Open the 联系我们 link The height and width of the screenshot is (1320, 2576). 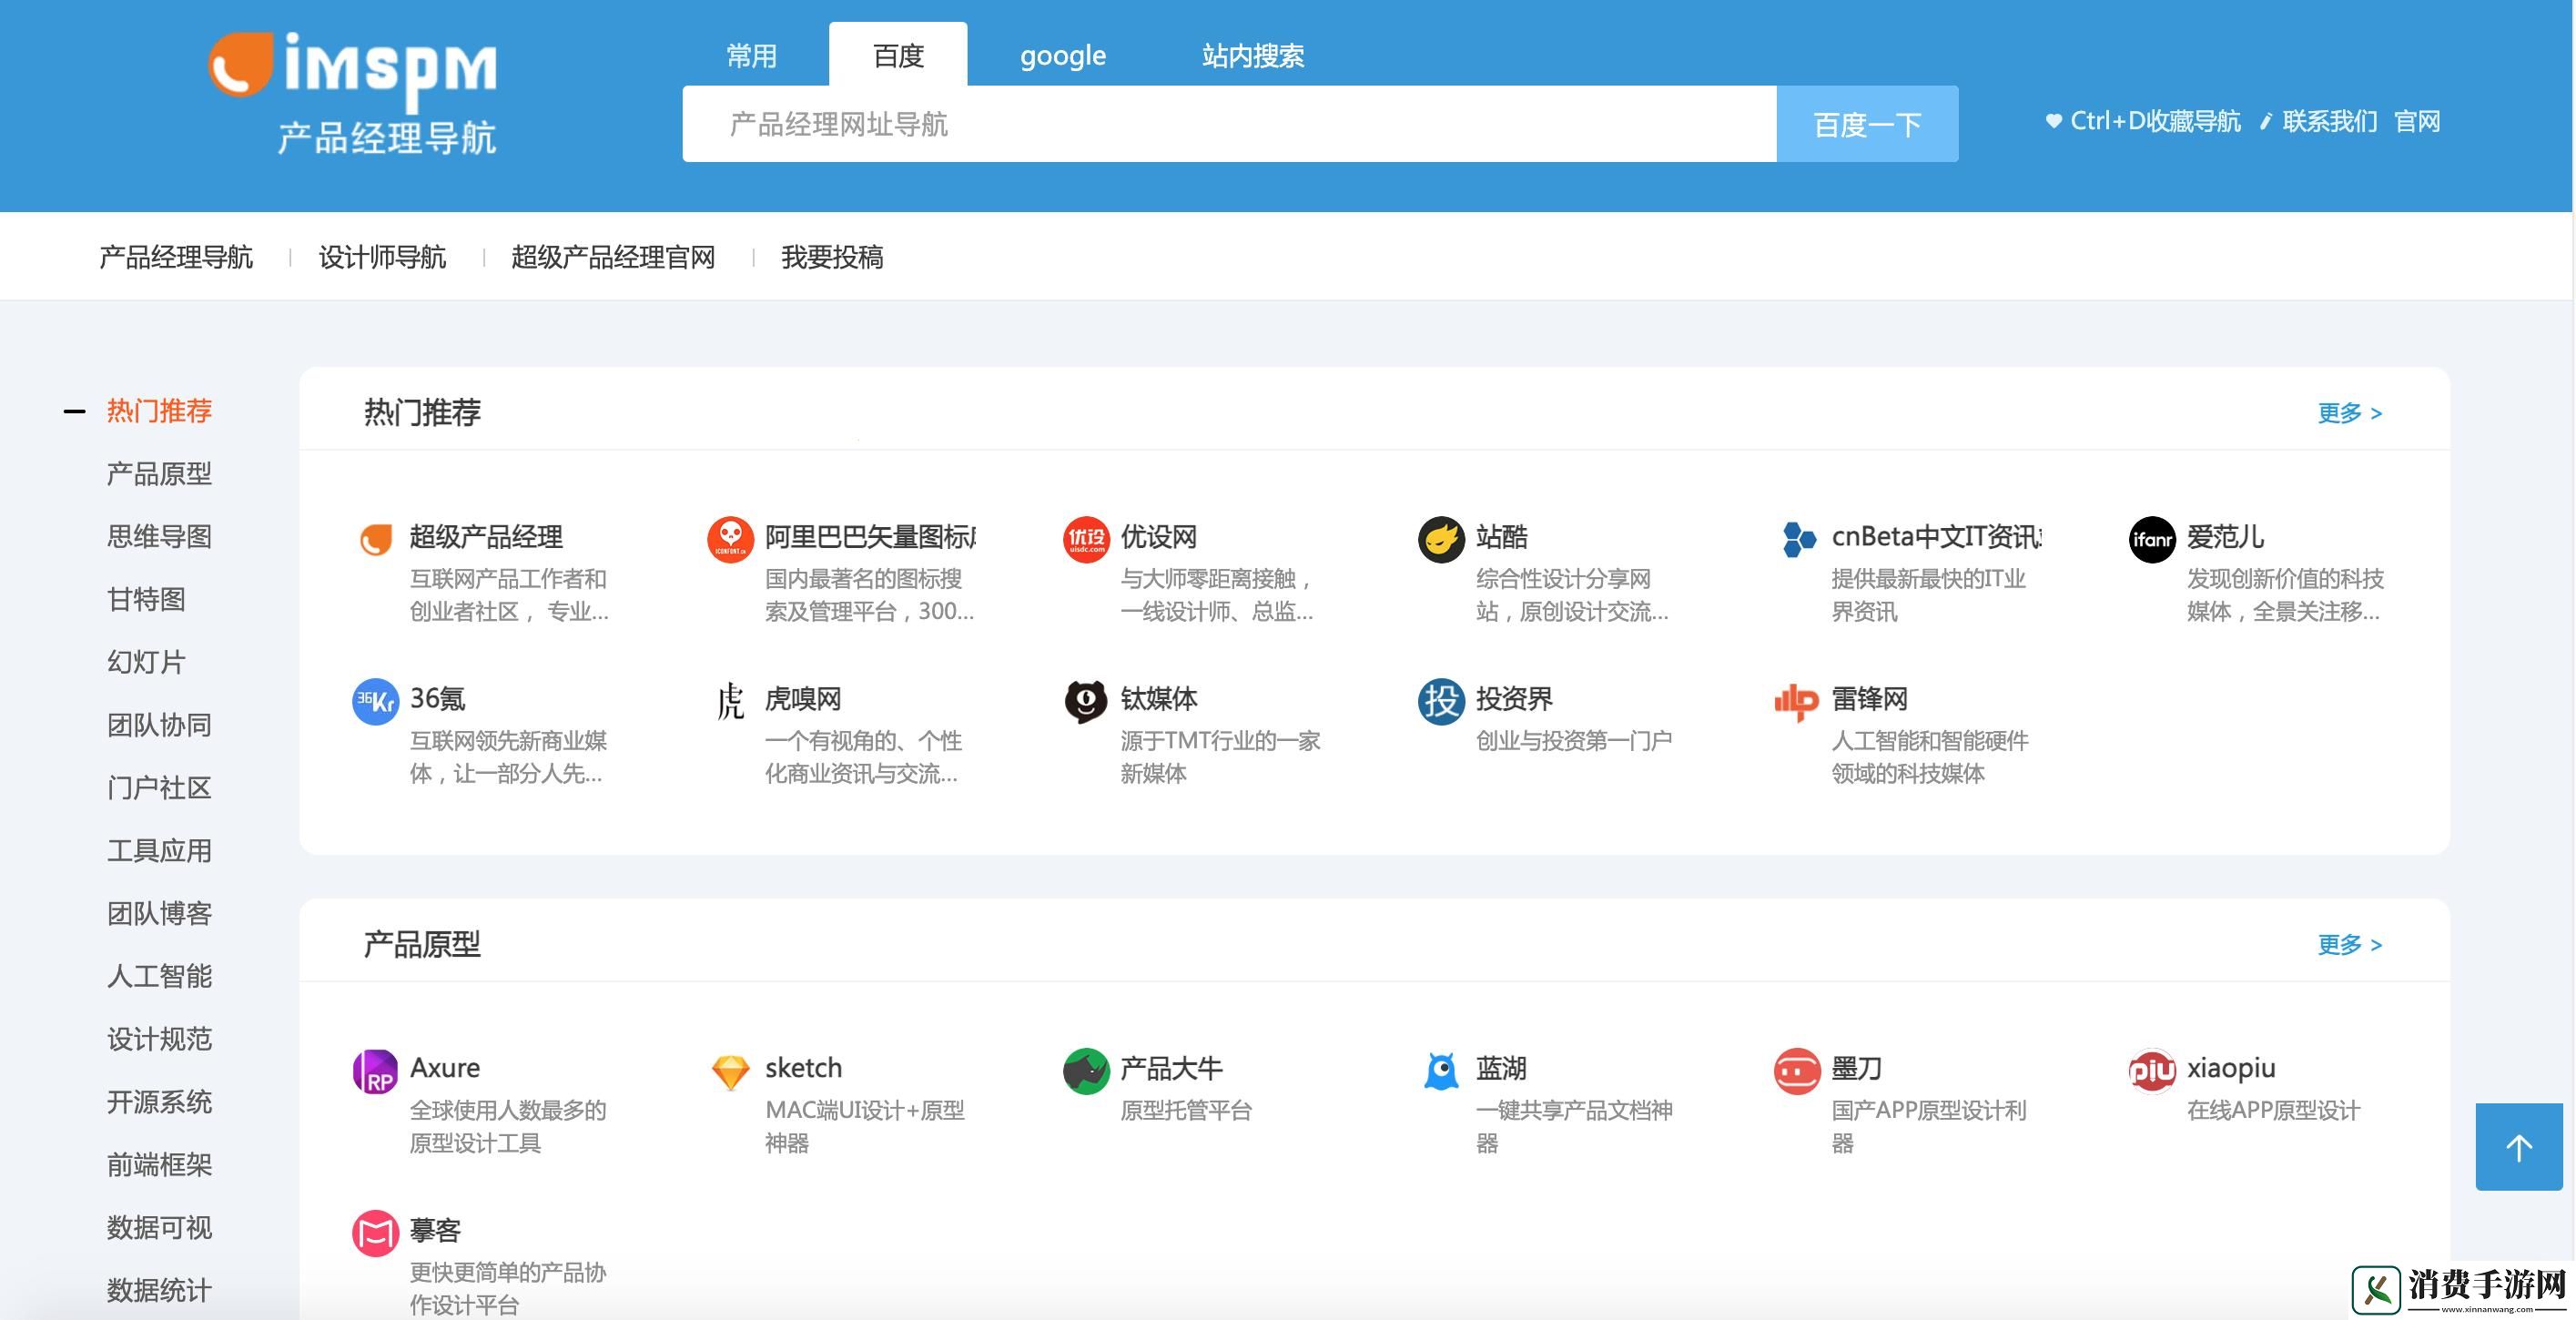point(2329,122)
